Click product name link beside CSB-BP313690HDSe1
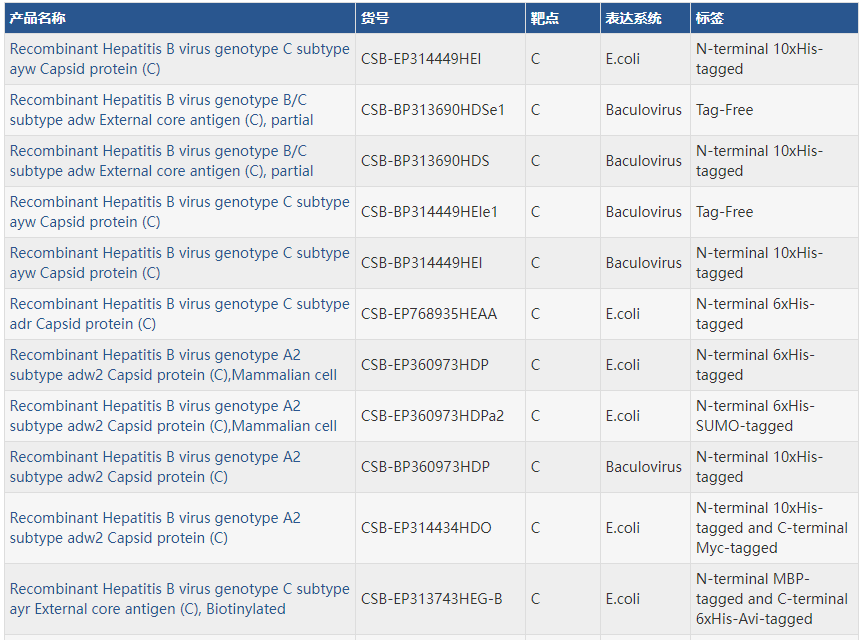 click(x=162, y=110)
